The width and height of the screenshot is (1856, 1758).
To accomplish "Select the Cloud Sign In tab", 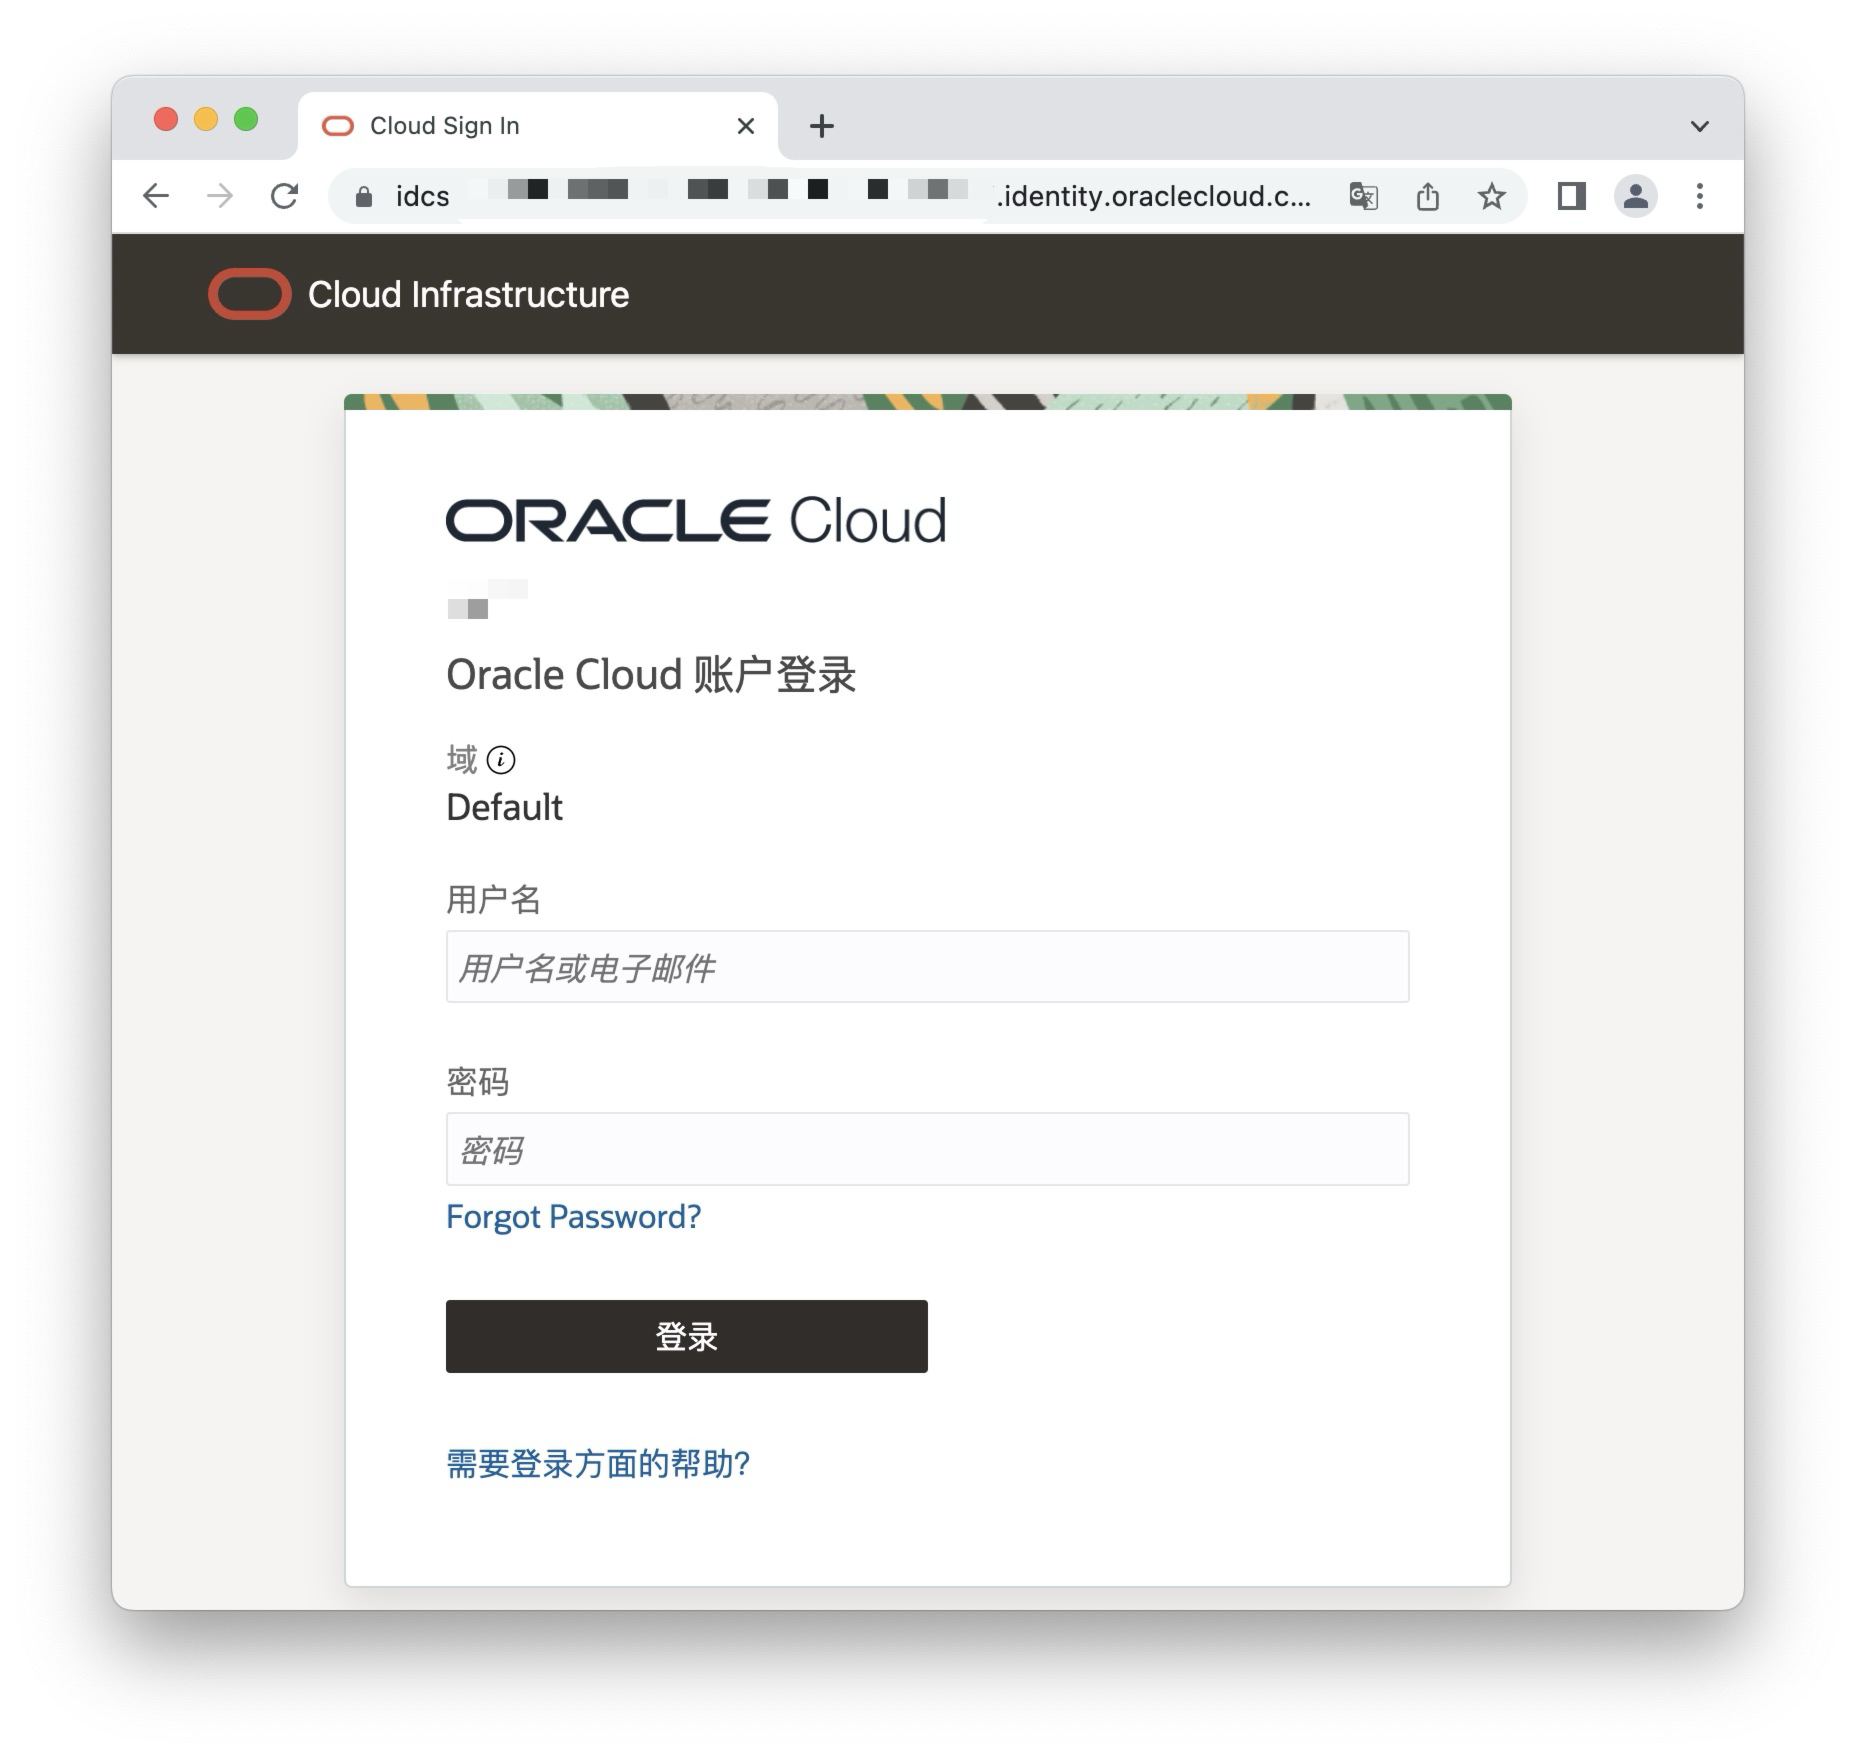I will pyautogui.click(x=538, y=126).
